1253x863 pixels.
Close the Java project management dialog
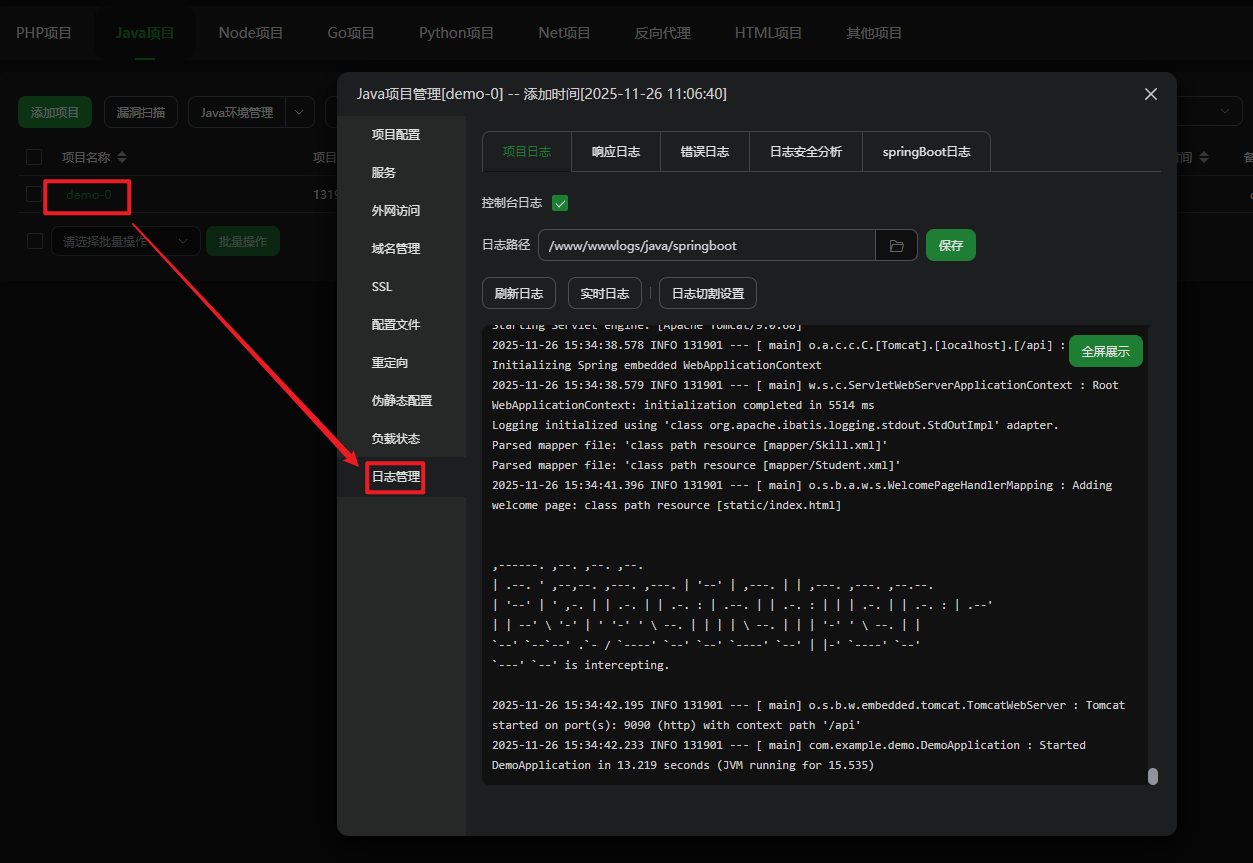click(1150, 94)
